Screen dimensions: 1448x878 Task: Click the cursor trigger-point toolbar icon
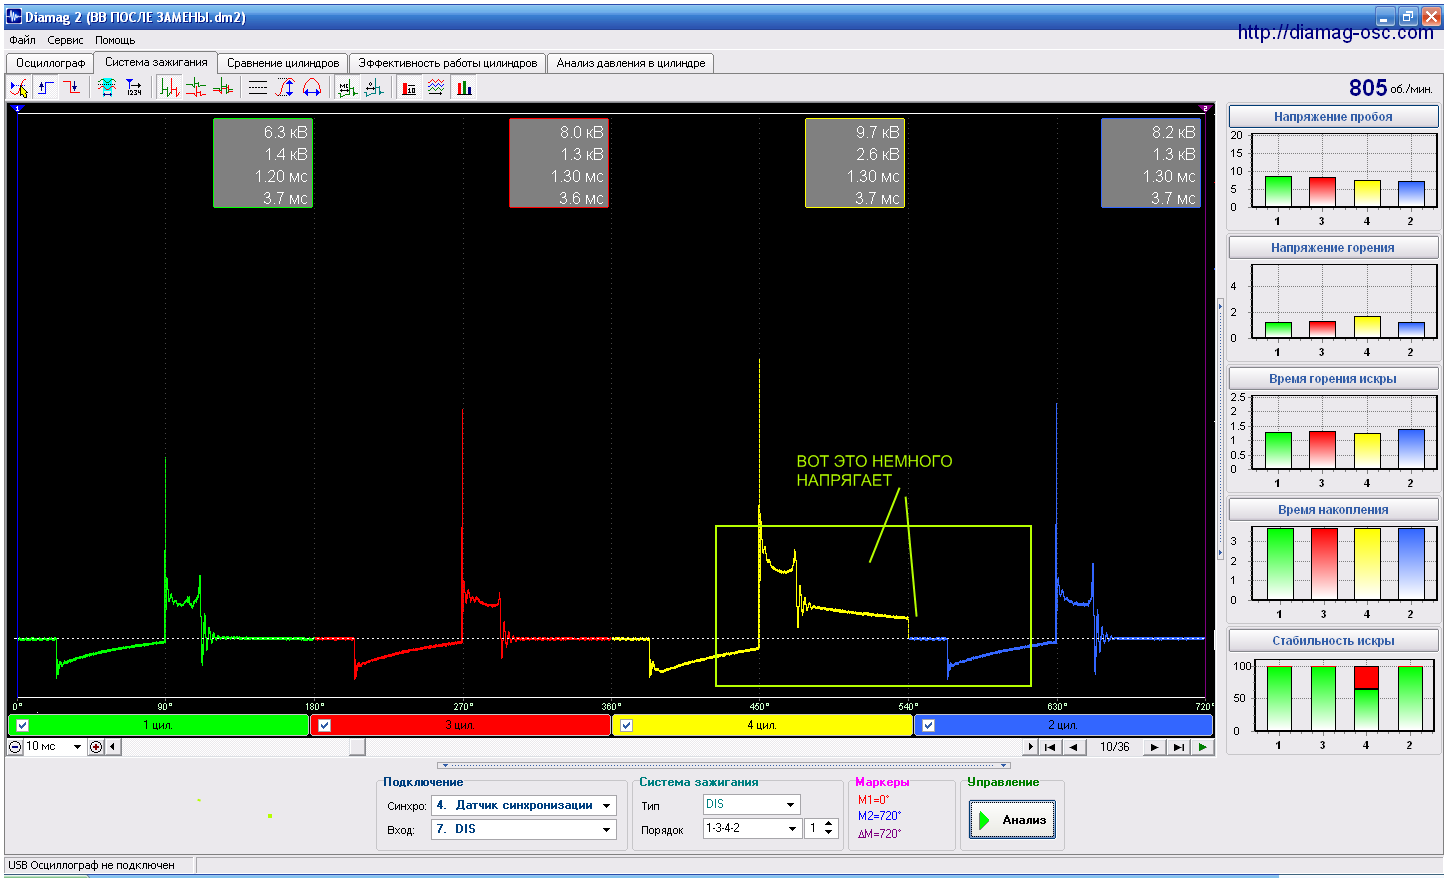[19, 88]
